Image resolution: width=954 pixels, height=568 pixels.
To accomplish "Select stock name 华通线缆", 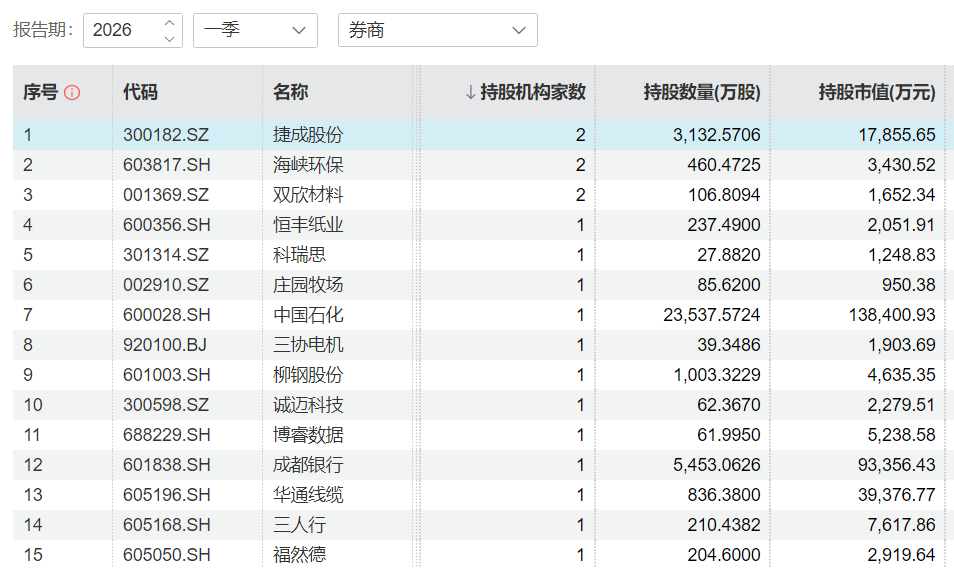I will (308, 495).
